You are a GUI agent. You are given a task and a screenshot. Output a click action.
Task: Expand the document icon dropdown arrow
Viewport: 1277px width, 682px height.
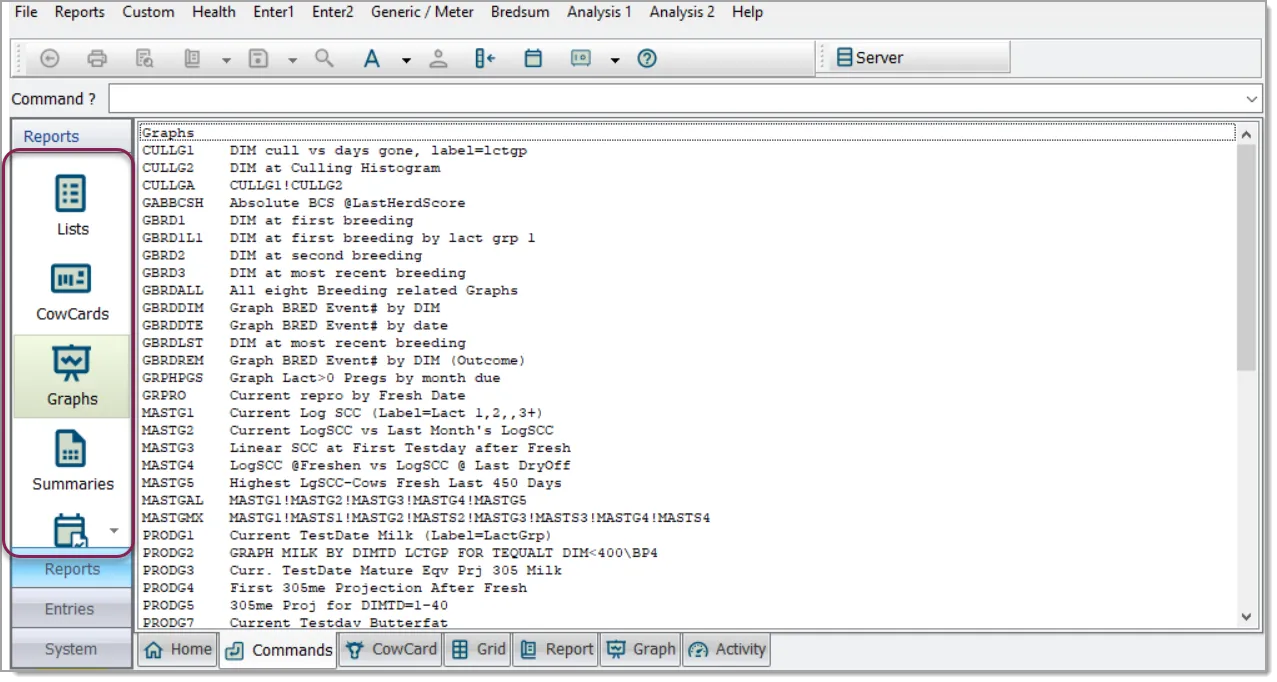point(226,60)
